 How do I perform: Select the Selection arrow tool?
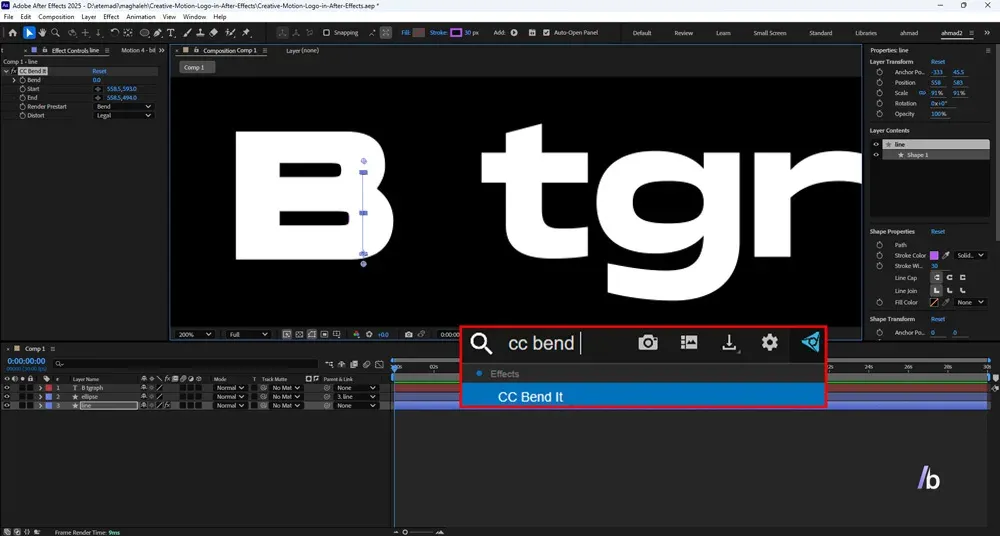[29, 33]
